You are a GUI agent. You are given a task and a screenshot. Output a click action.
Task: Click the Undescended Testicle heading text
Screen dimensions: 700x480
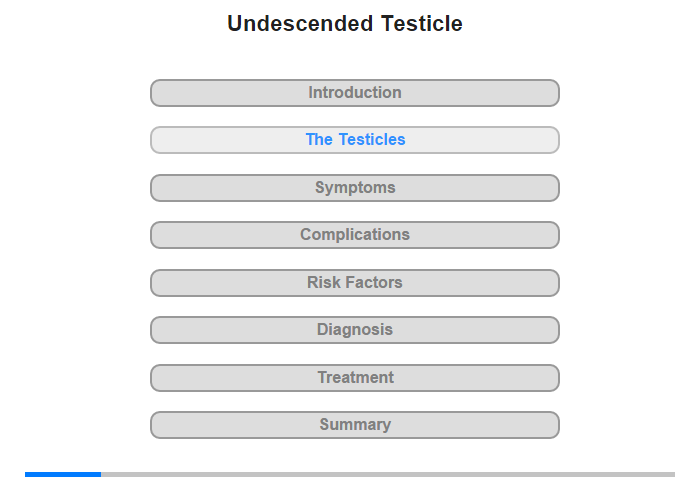345,24
